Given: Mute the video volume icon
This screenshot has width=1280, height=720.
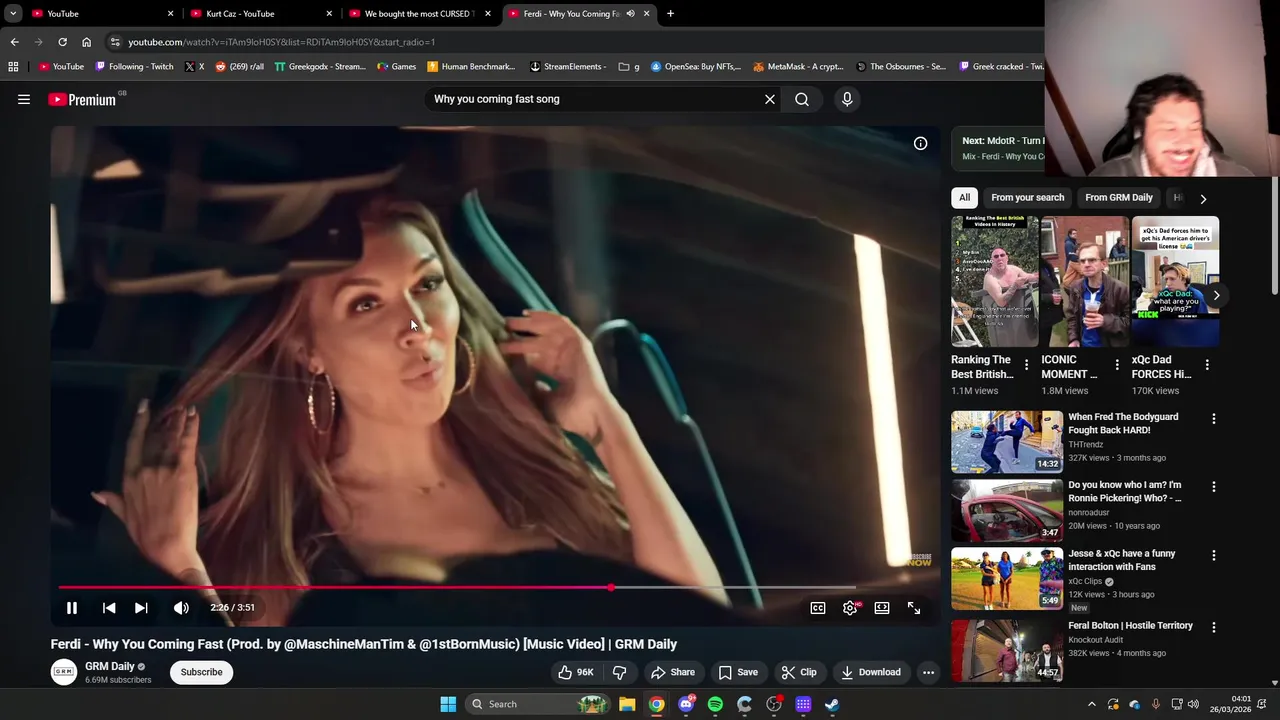Looking at the screenshot, I should coord(181,608).
